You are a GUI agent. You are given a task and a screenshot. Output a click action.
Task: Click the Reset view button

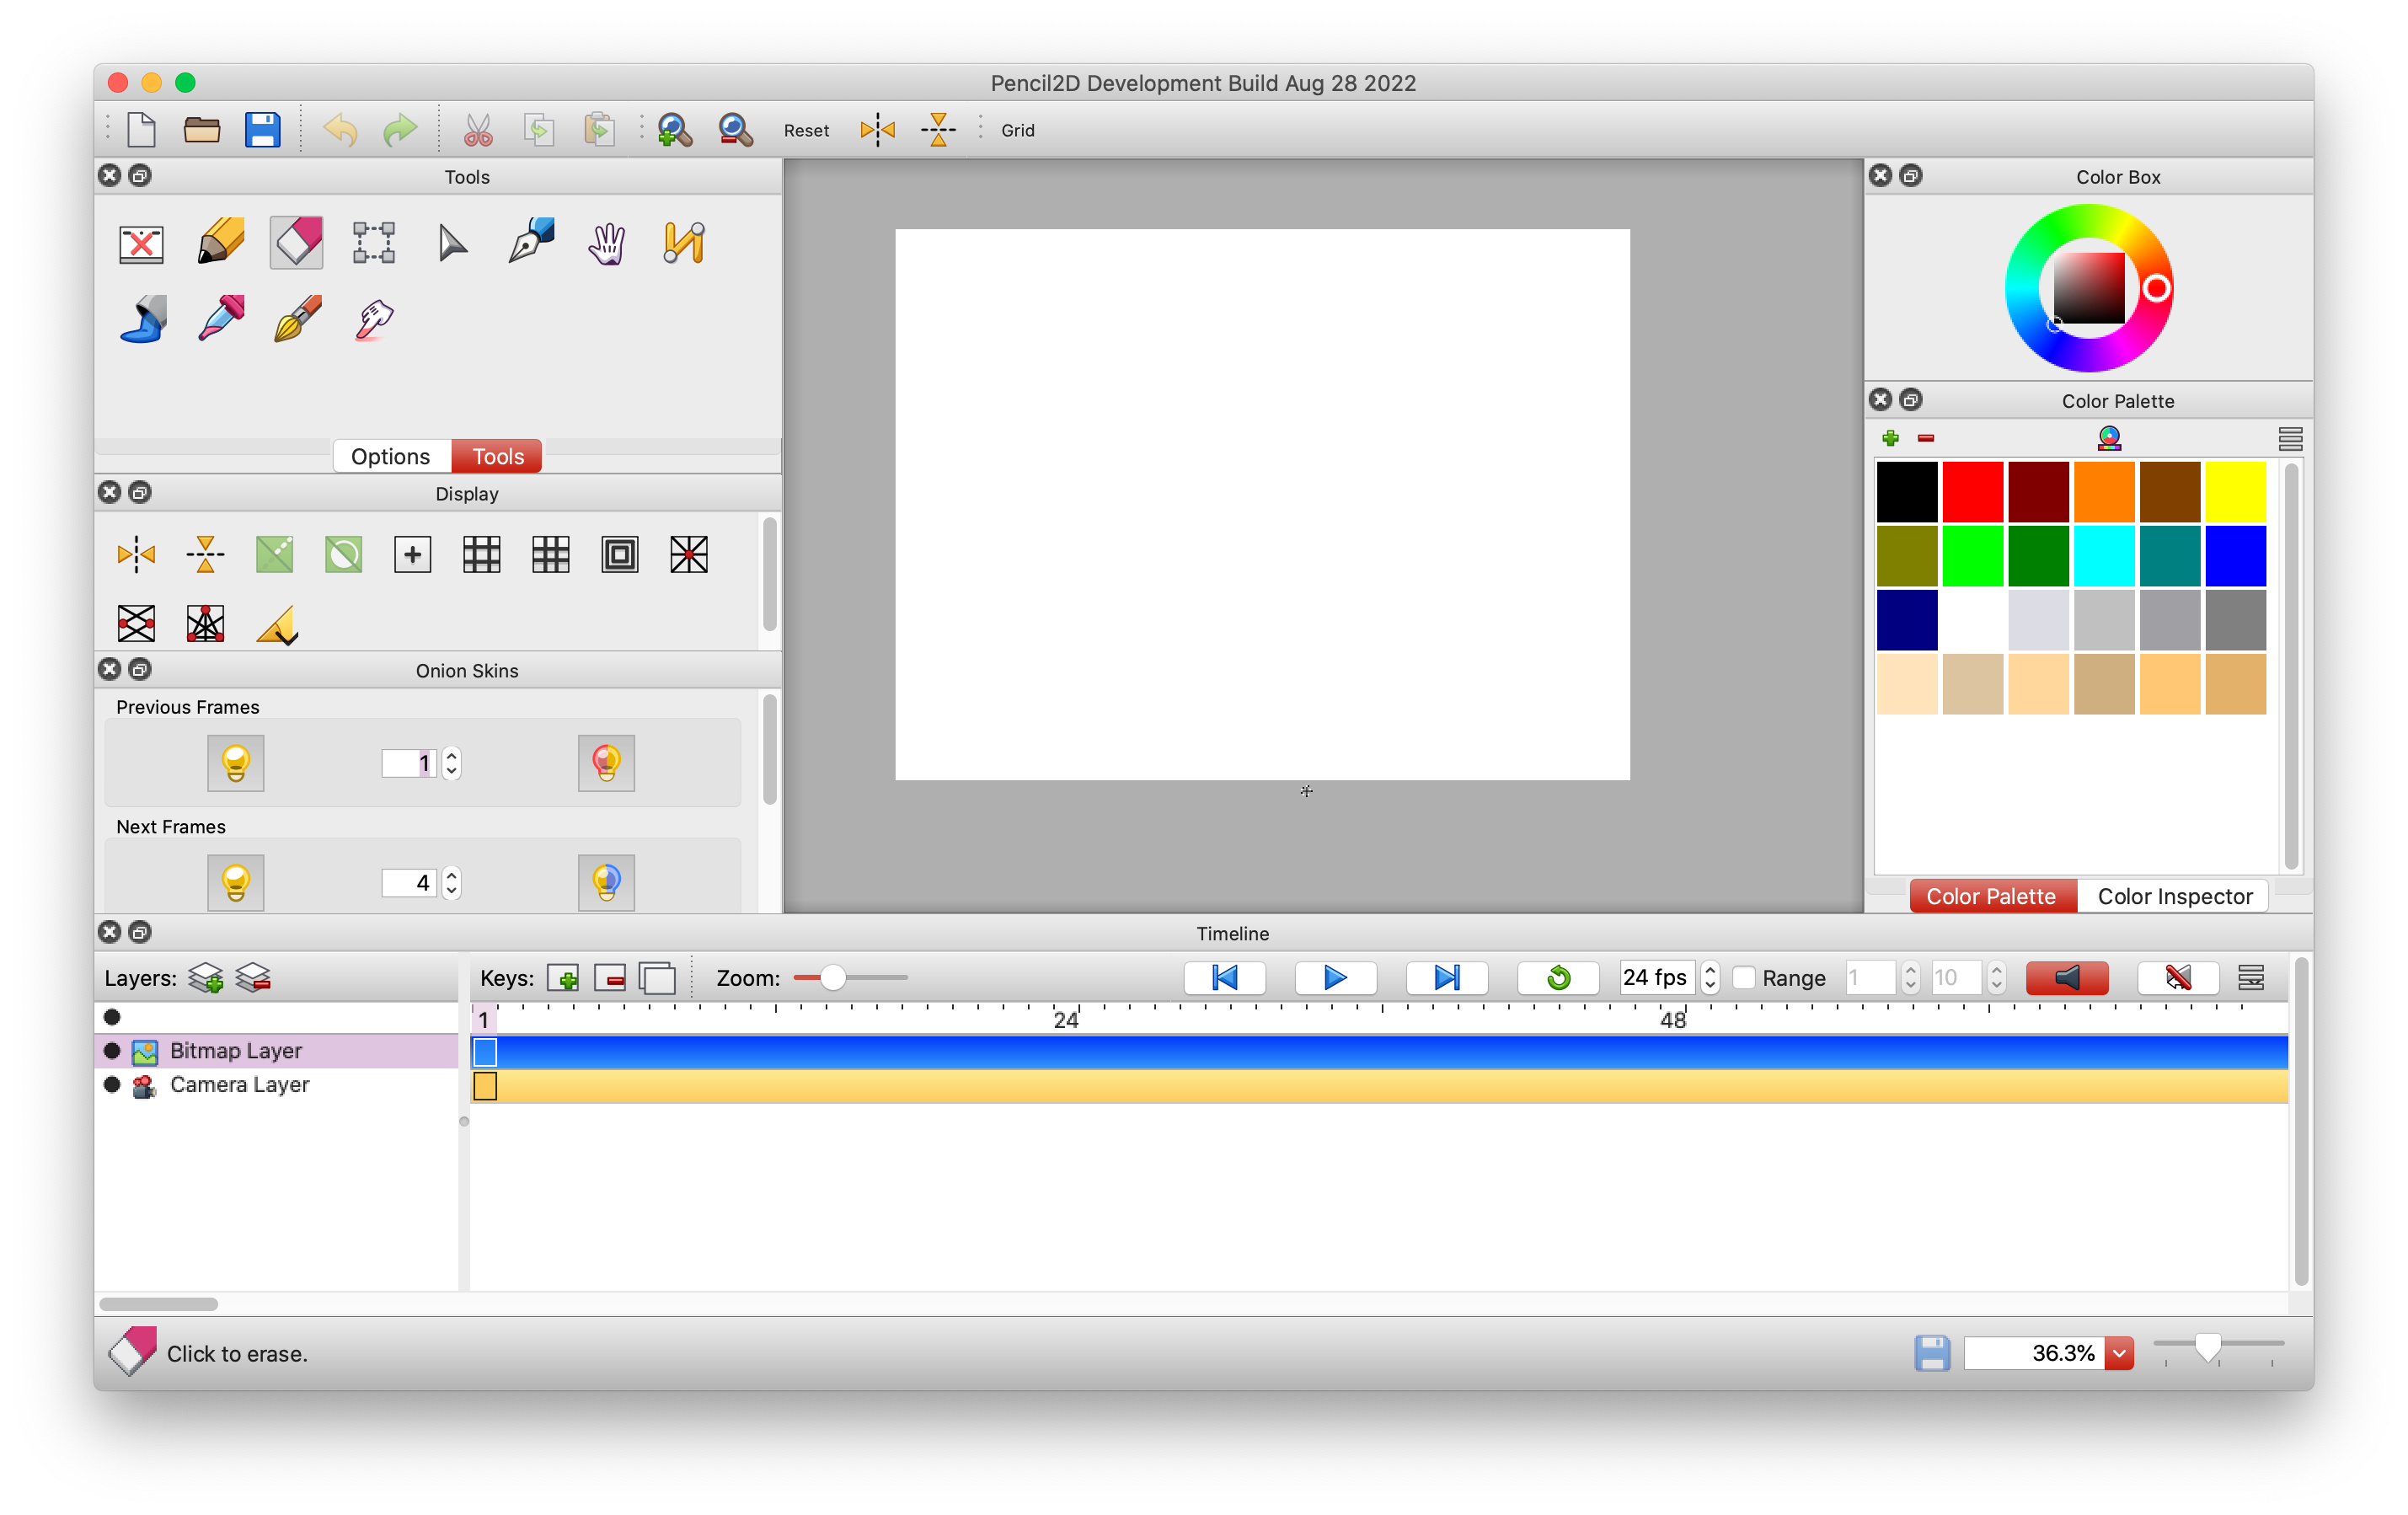806,130
